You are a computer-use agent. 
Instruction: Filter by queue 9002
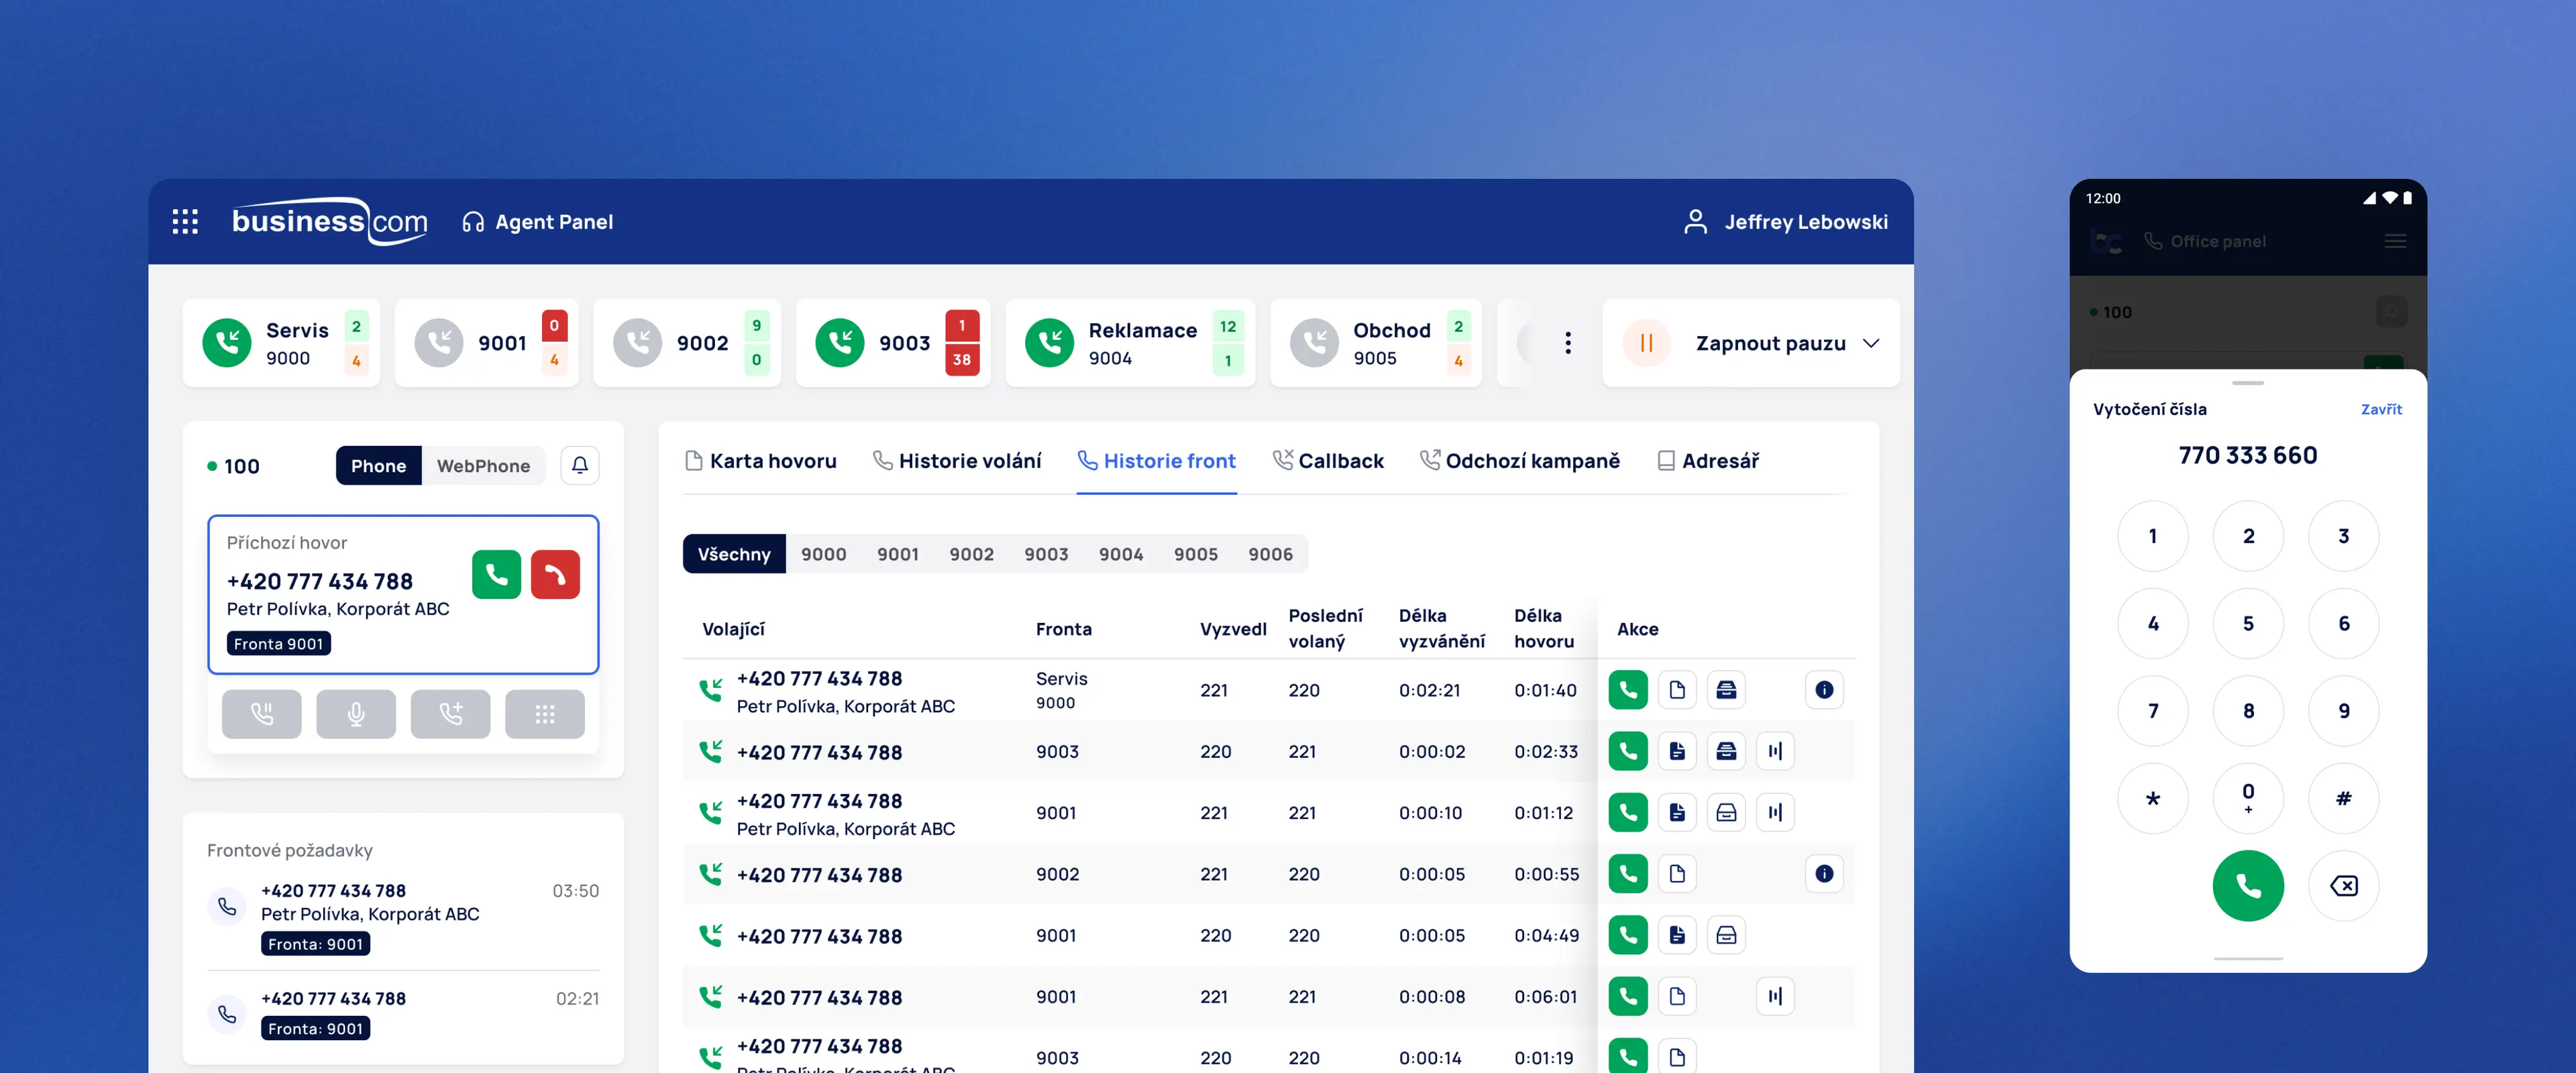pos(972,553)
